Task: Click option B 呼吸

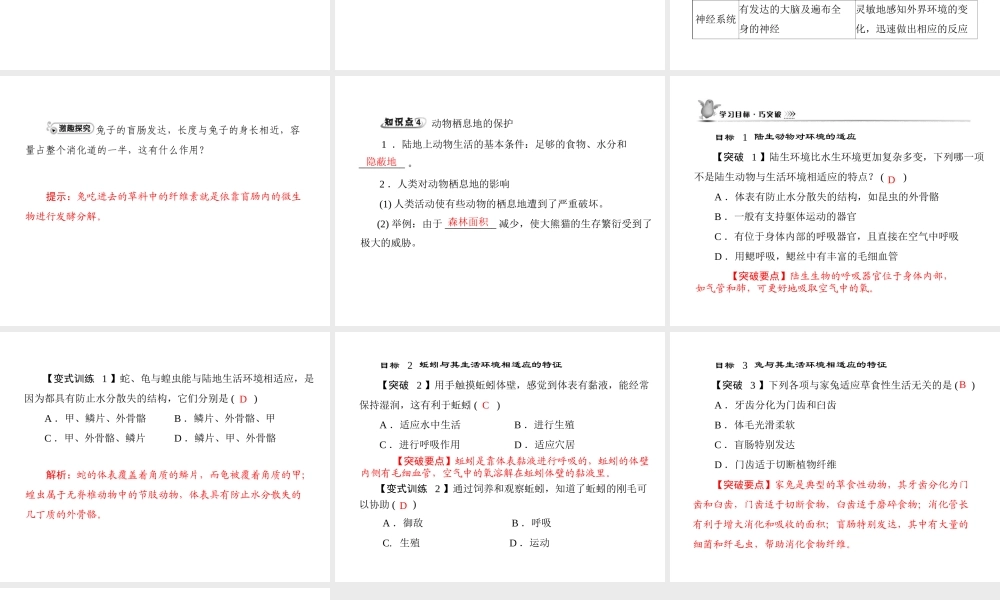Action: pyautogui.click(x=531, y=523)
